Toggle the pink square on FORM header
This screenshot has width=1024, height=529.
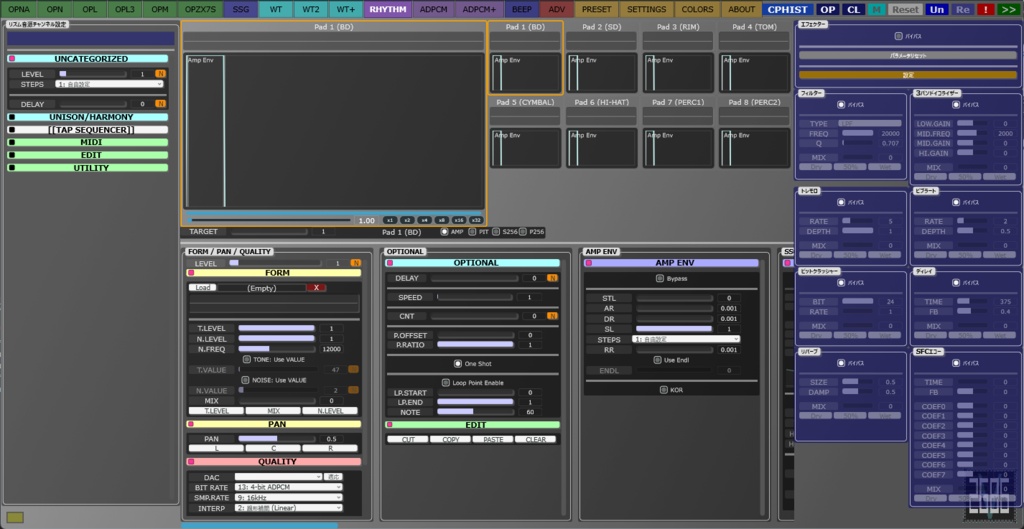click(191, 273)
